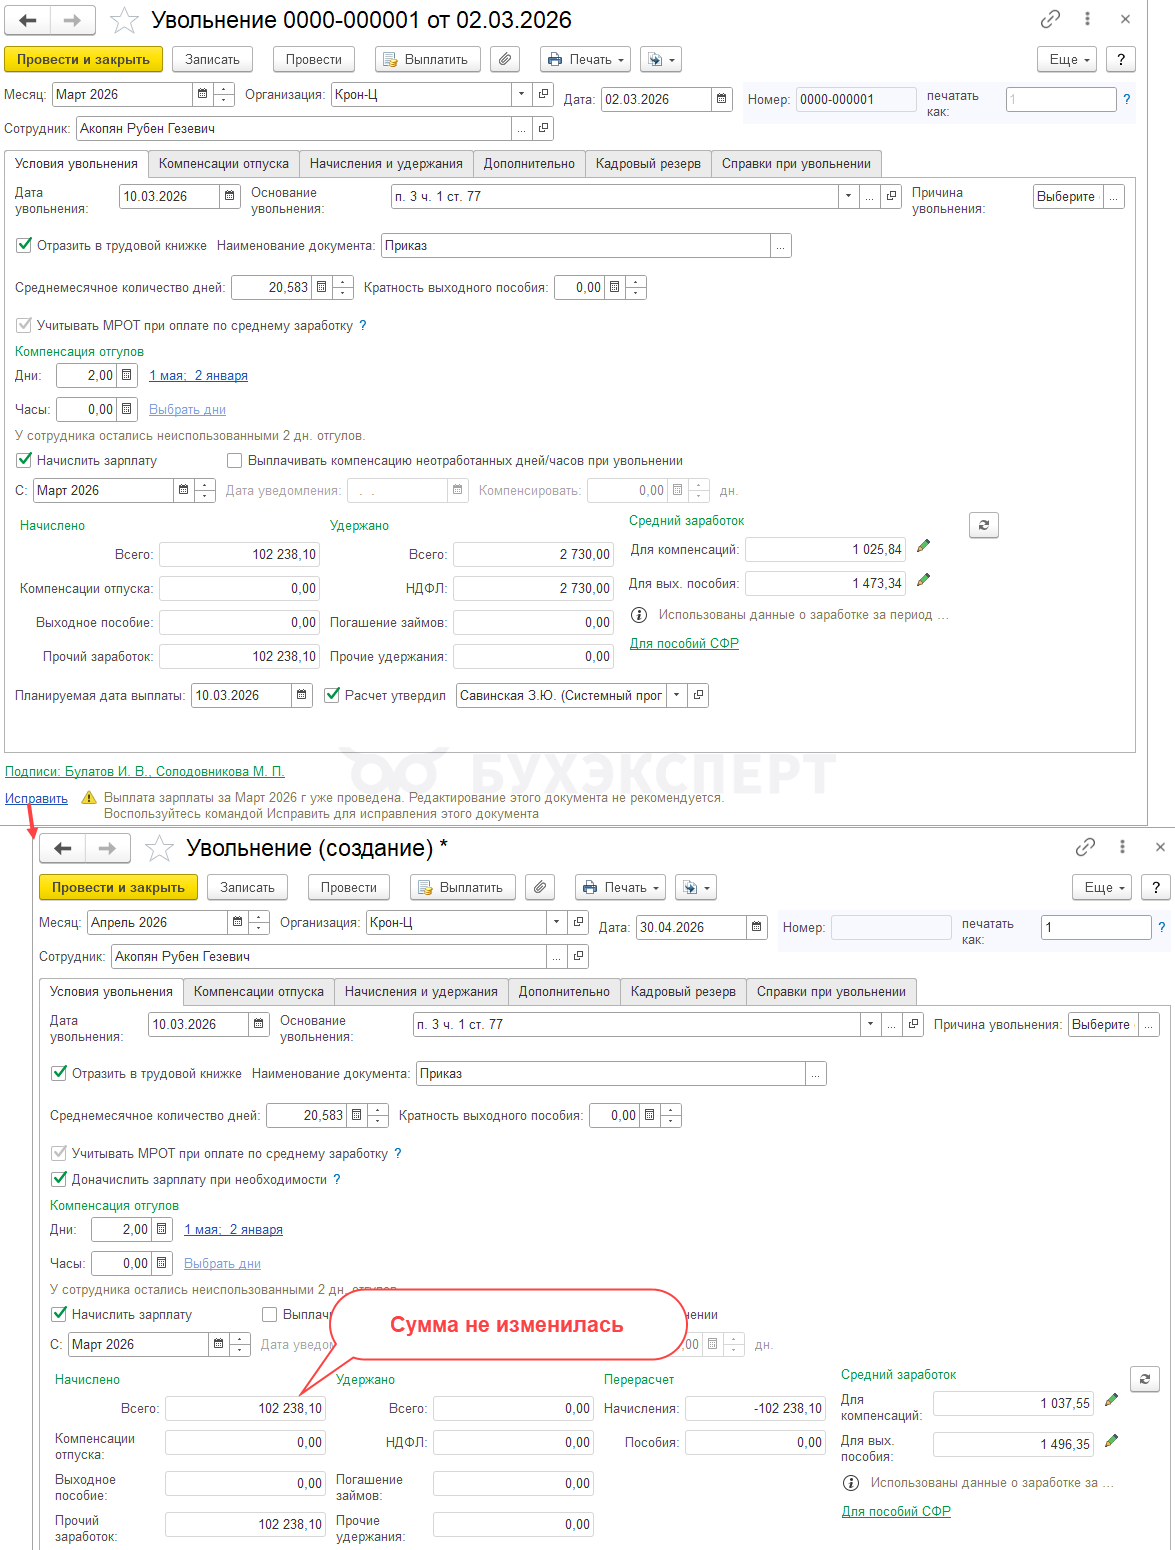
Task: Switch to Кадровый резерв tab in top window
Action: (x=648, y=164)
